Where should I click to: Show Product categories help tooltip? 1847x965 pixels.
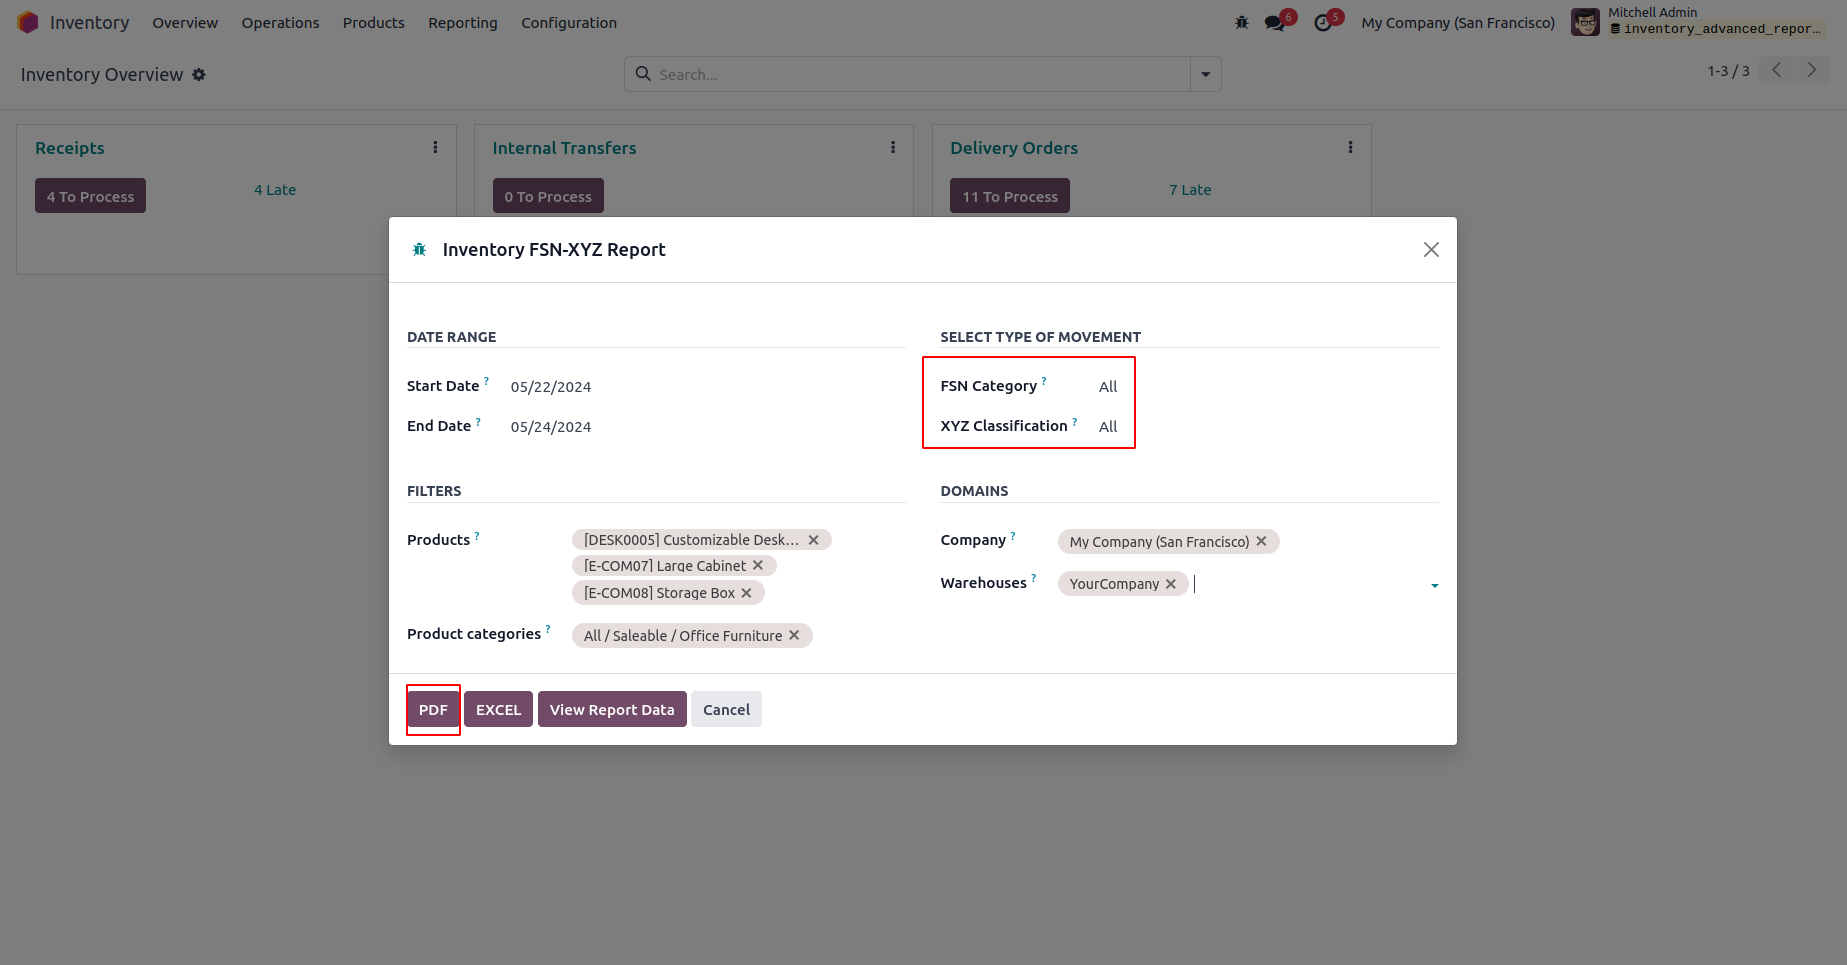[x=548, y=629]
